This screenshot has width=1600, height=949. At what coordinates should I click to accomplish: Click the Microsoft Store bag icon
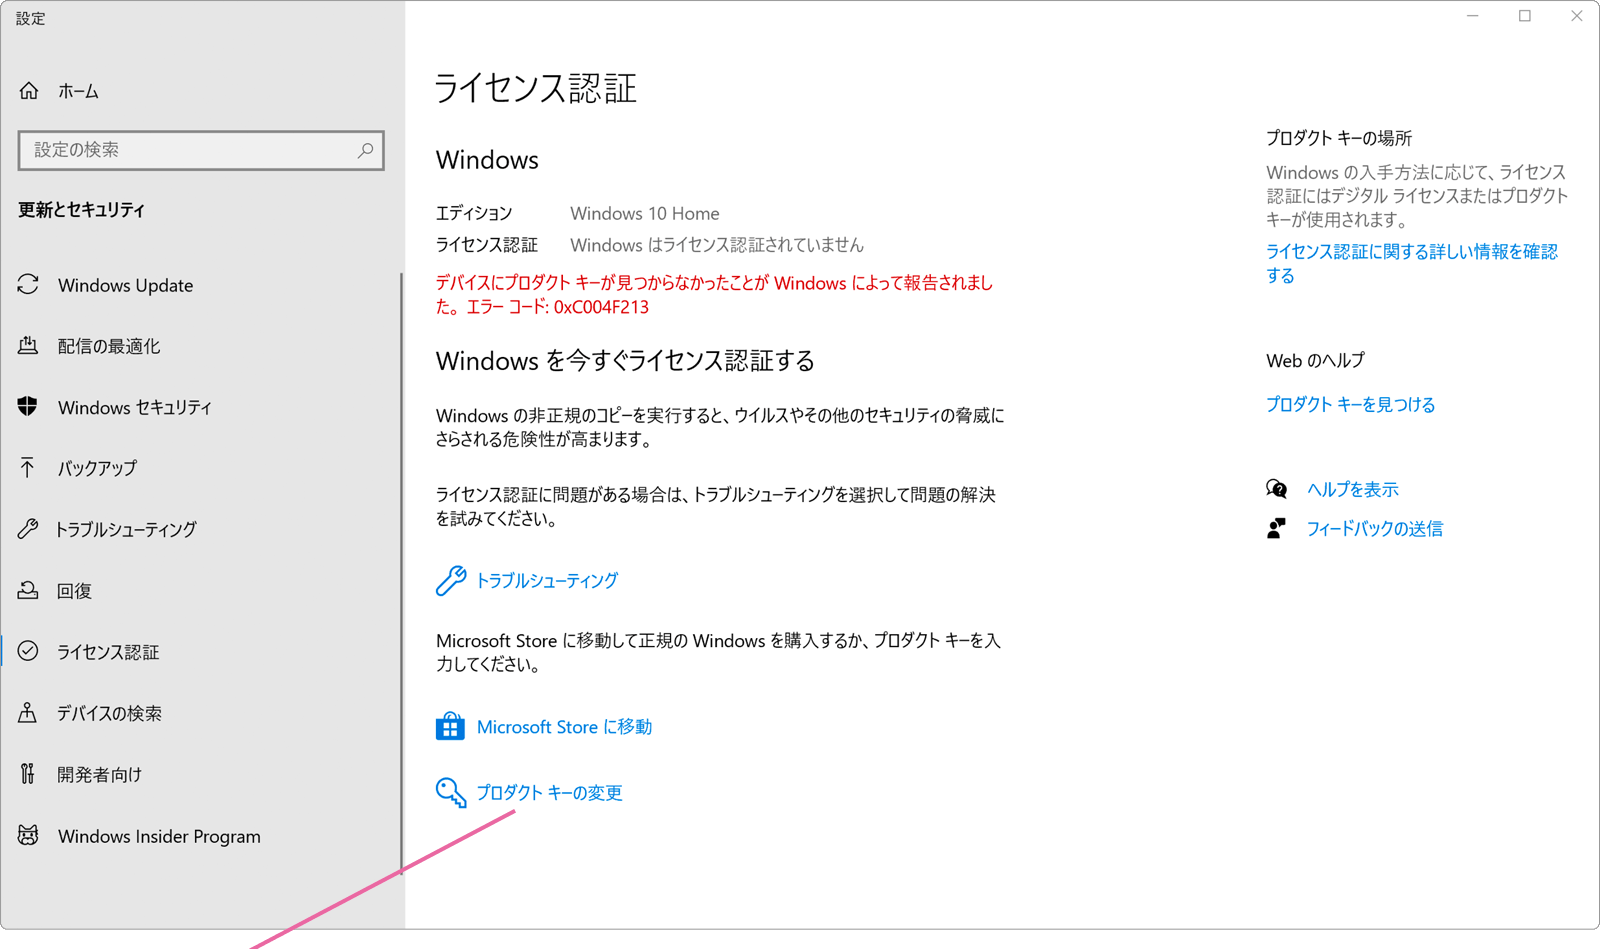pos(450,727)
